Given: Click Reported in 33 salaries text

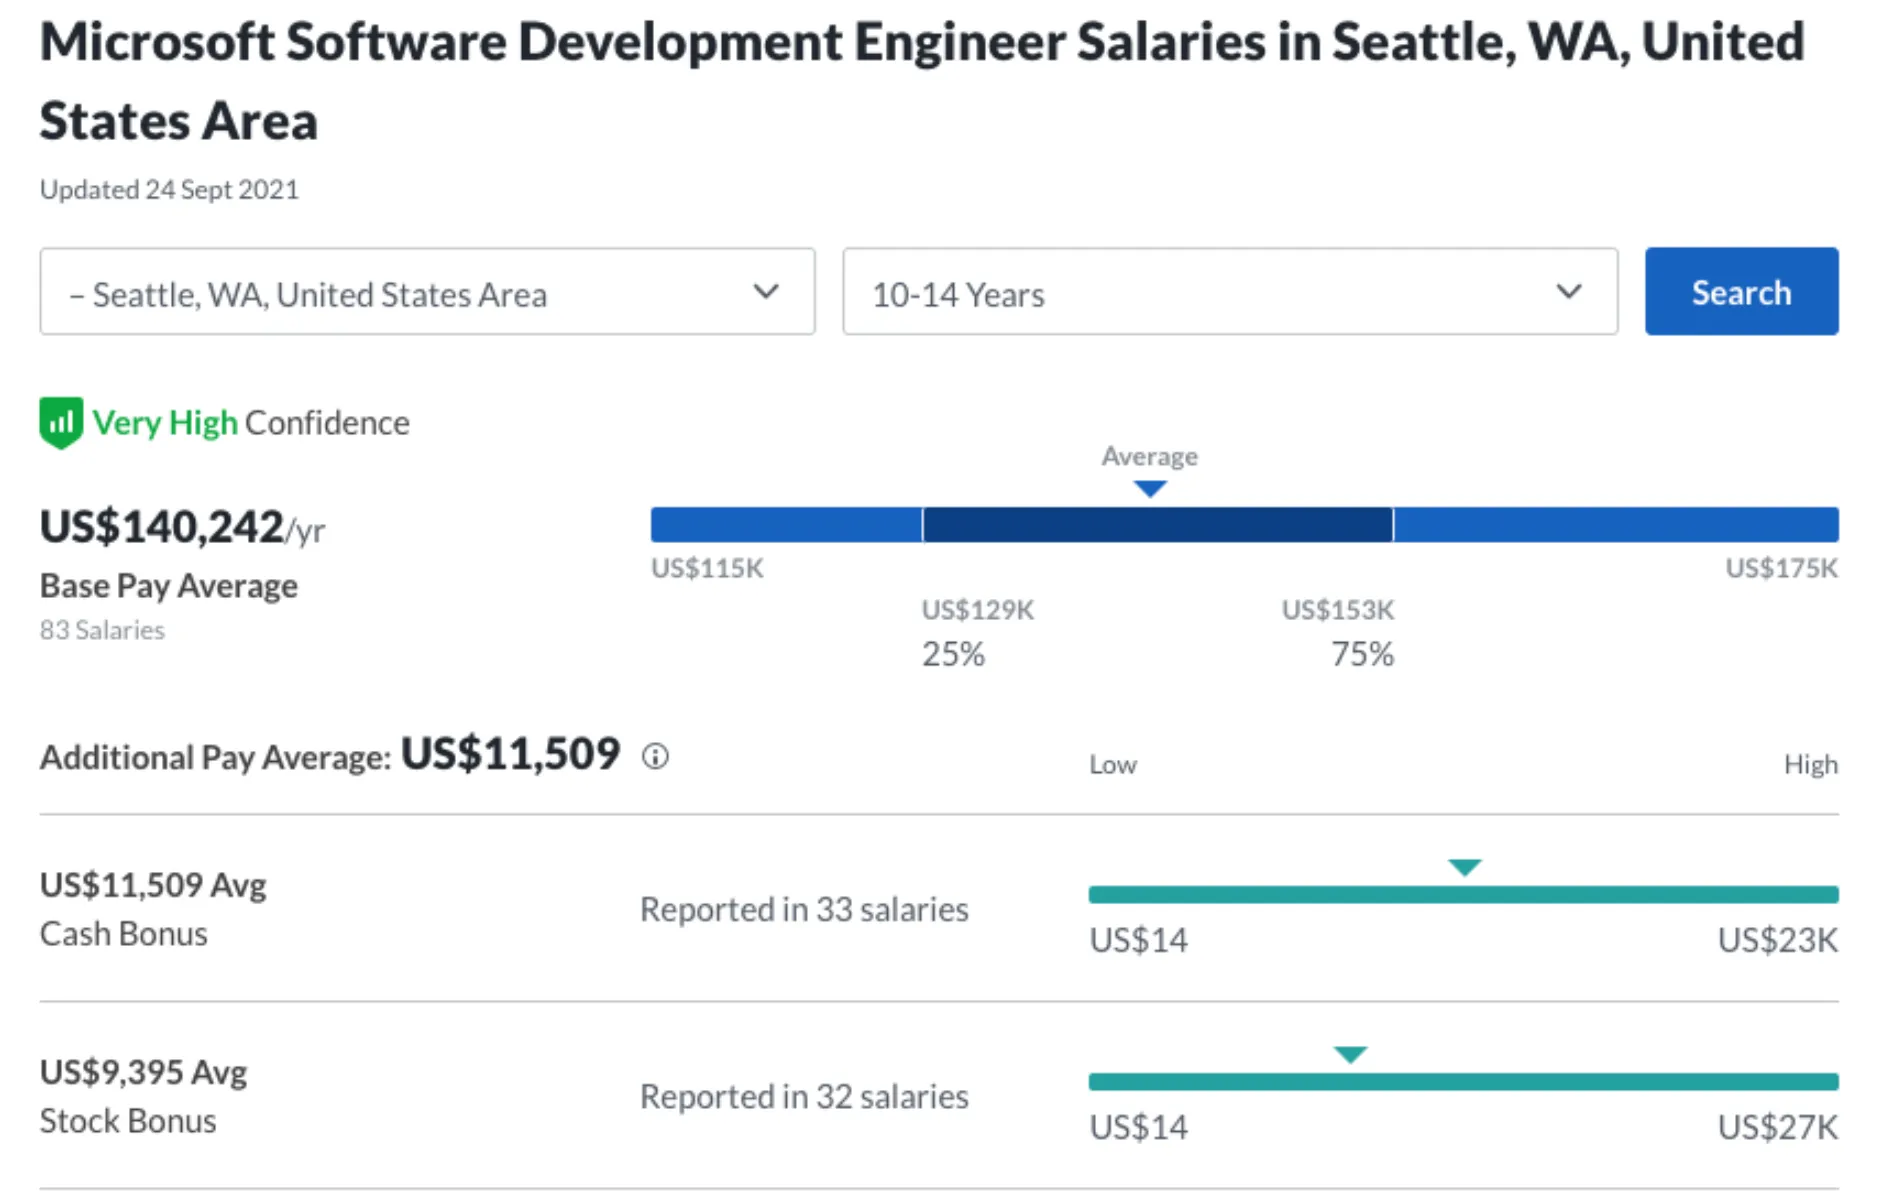Looking at the screenshot, I should click(x=804, y=909).
